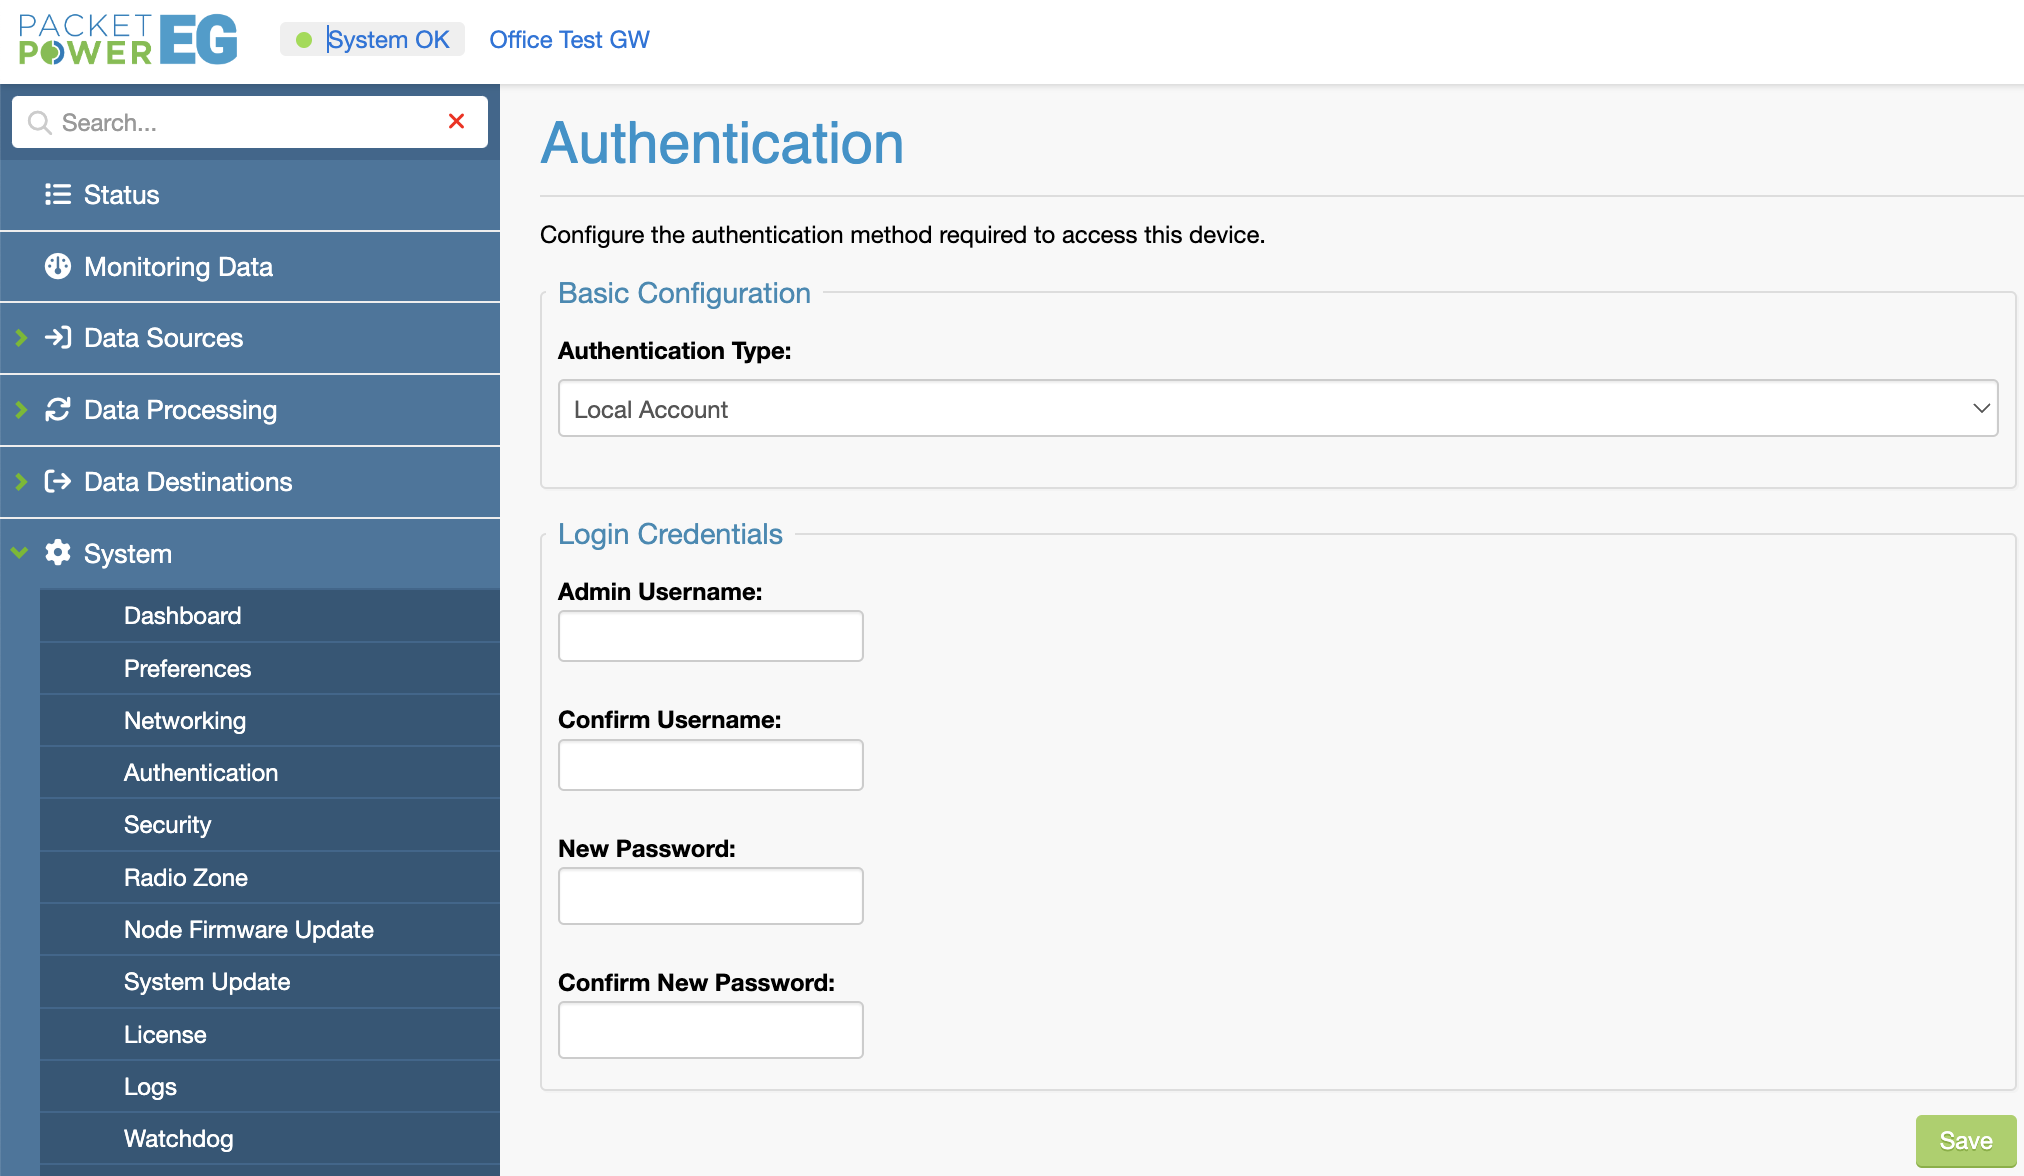Click the Office Test GW link
This screenshot has height=1176, width=2024.
(569, 40)
